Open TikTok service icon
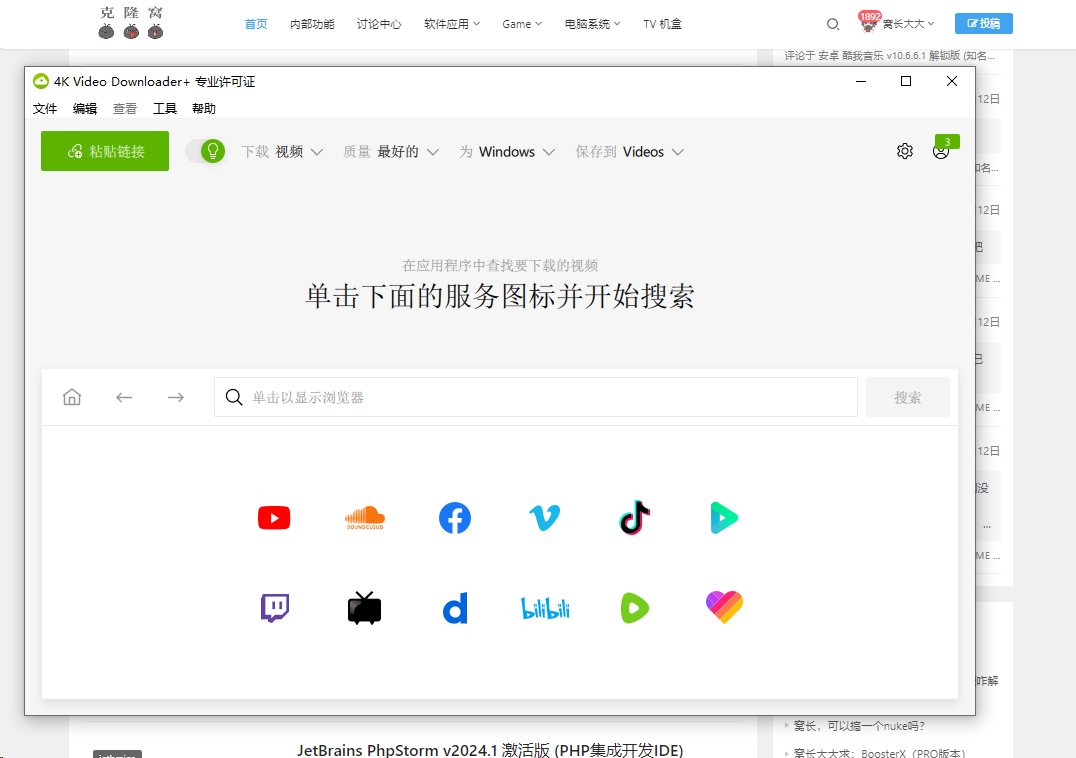The width and height of the screenshot is (1076, 758). (x=635, y=518)
